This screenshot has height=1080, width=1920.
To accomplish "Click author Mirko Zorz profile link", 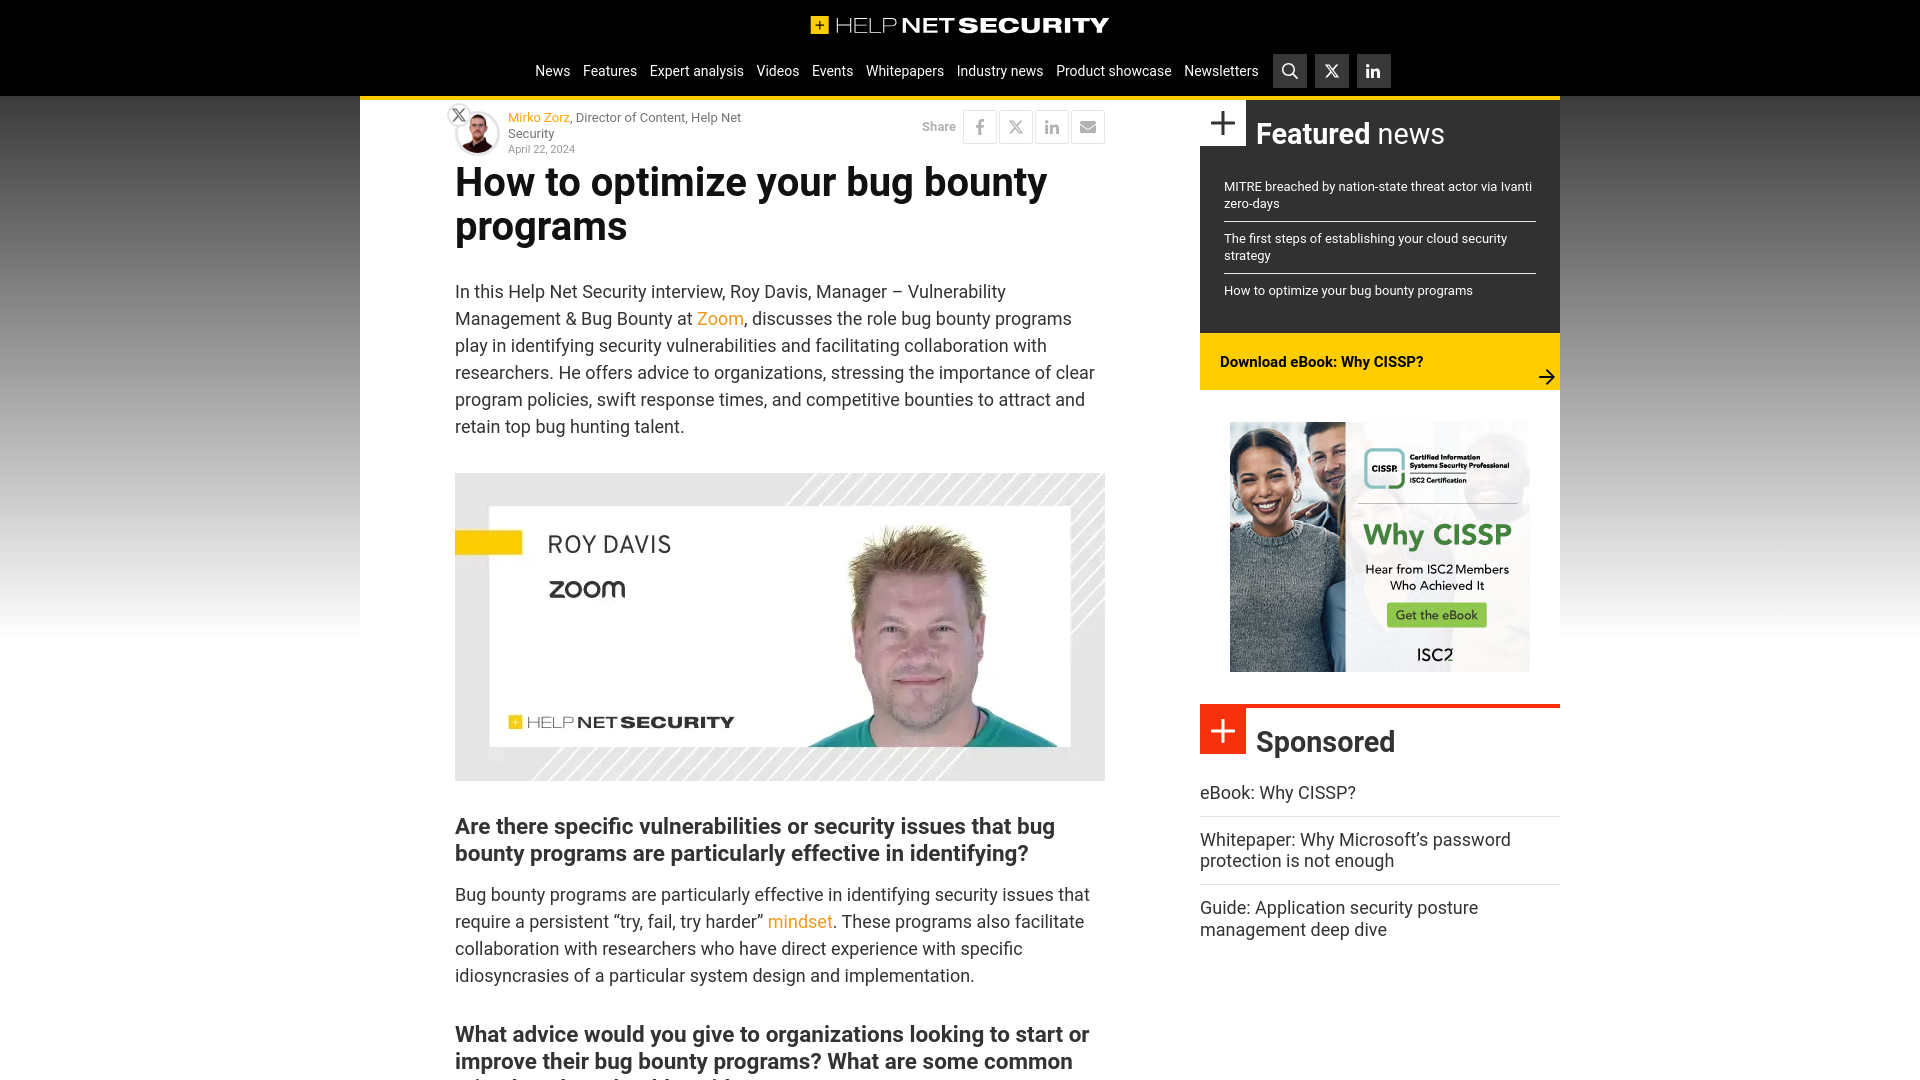I will click(x=538, y=116).
